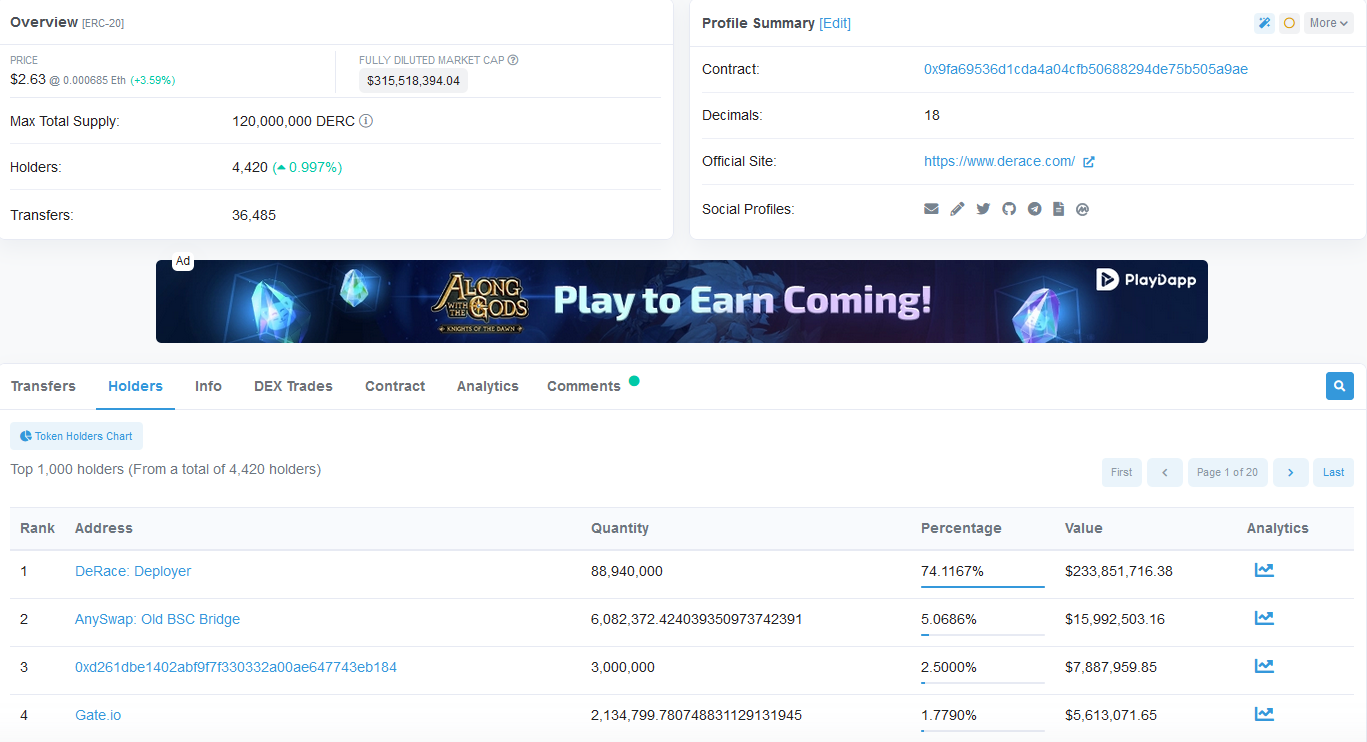Click the value $5,613,071.65
This screenshot has height=742, width=1367.
click(1111, 715)
